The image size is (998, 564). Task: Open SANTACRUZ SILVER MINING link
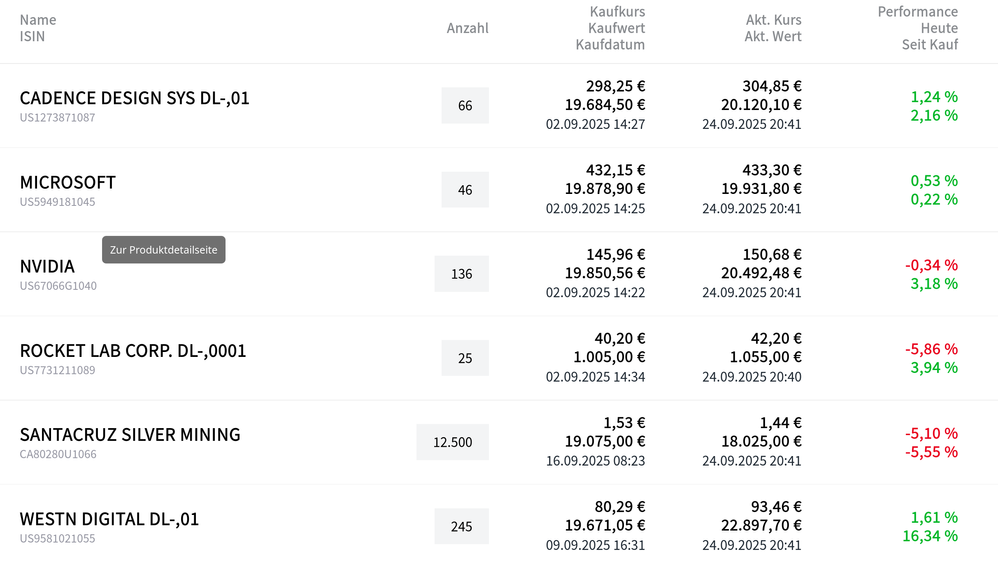pos(130,435)
